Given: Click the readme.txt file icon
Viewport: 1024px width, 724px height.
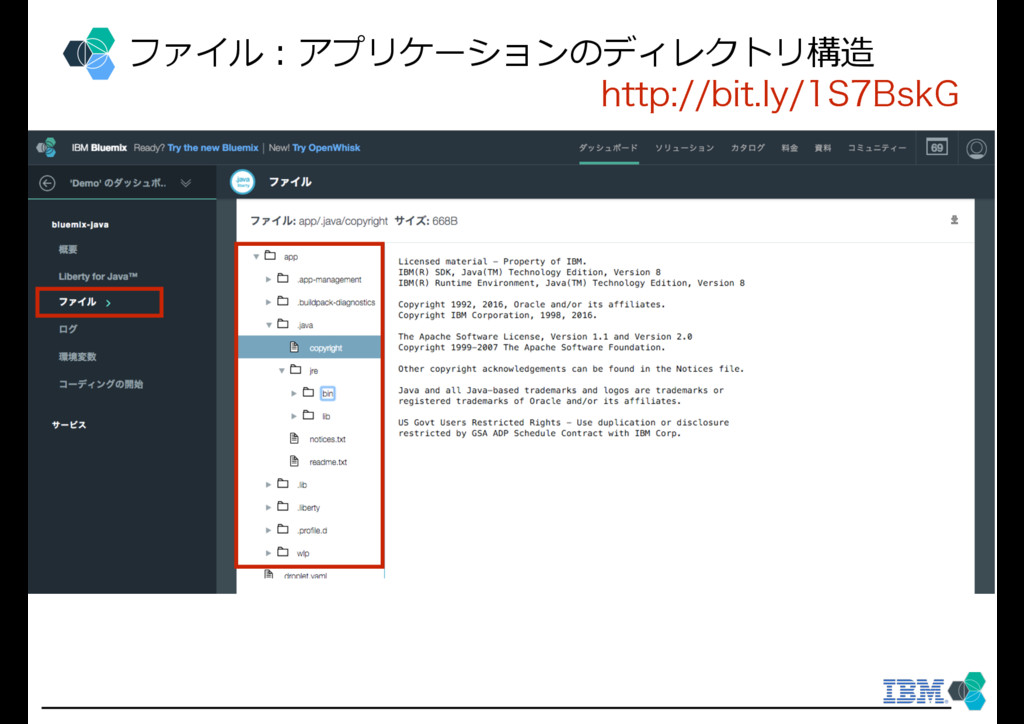Looking at the screenshot, I should (295, 461).
